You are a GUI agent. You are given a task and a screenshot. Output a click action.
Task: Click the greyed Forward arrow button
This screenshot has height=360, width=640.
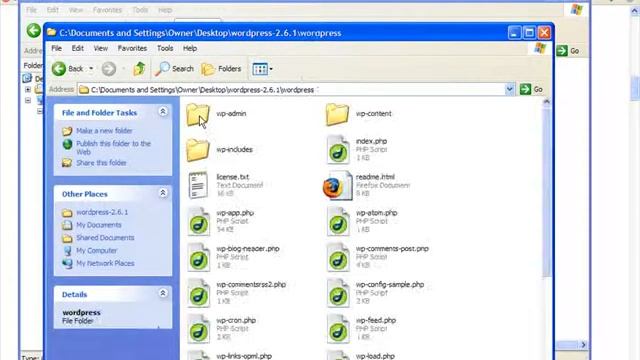(109, 69)
